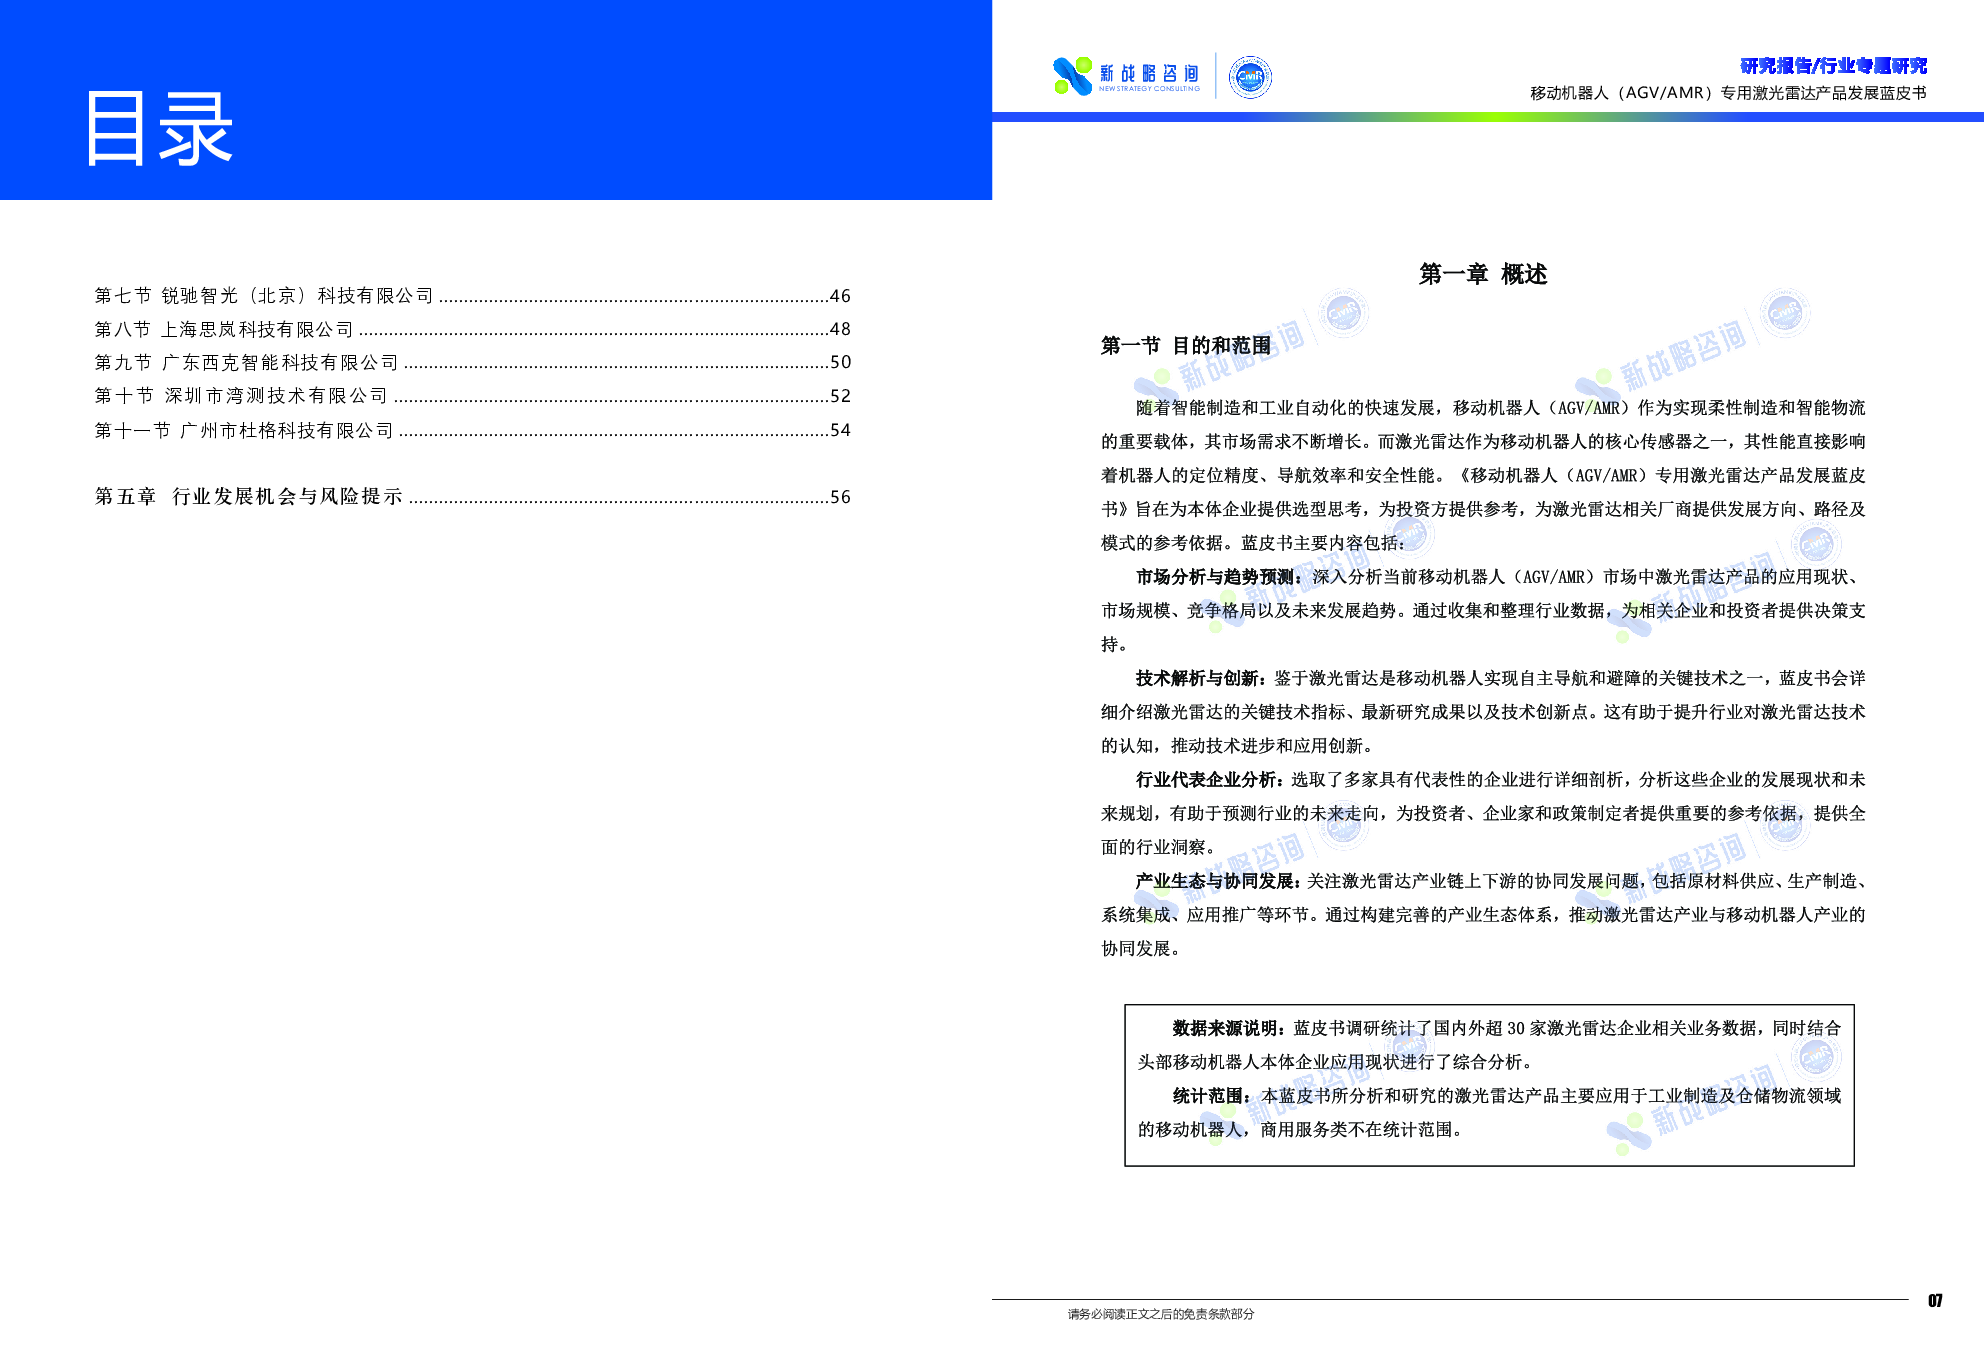
Task: Click the bold 产业生态与协同发展 text
Action: pos(1217,881)
